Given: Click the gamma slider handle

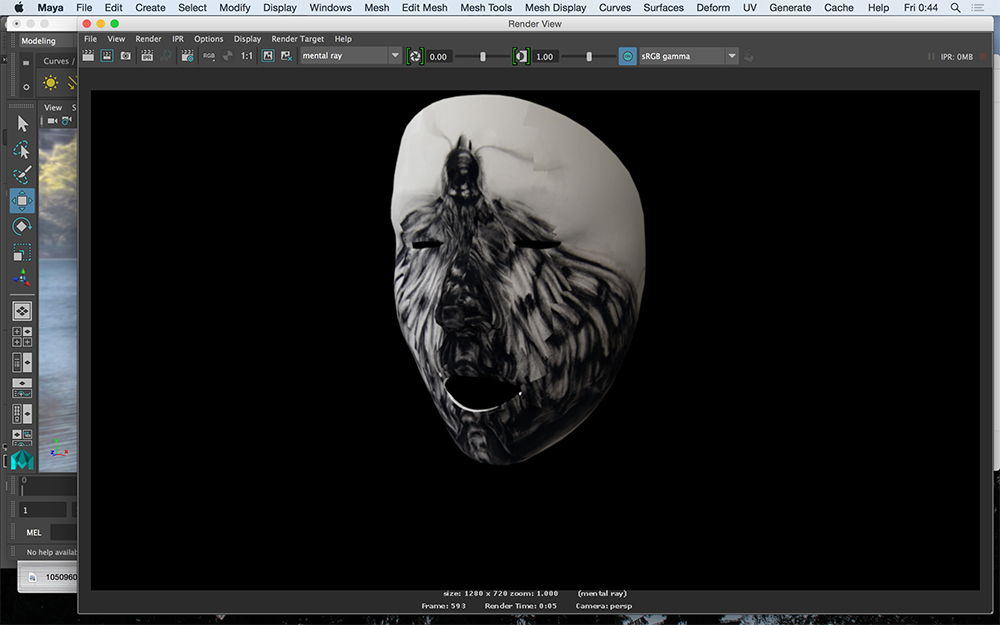Looking at the screenshot, I should (588, 56).
